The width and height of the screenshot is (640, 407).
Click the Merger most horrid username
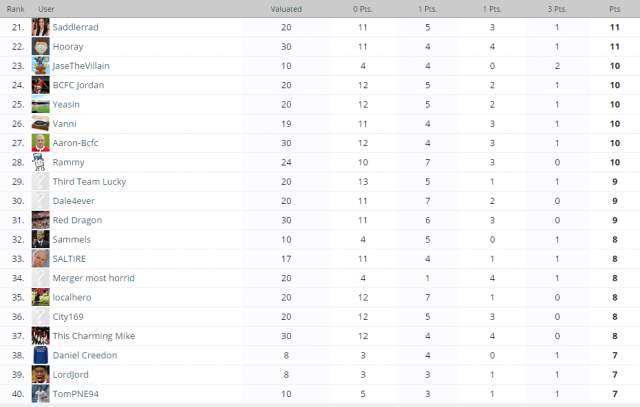point(93,278)
